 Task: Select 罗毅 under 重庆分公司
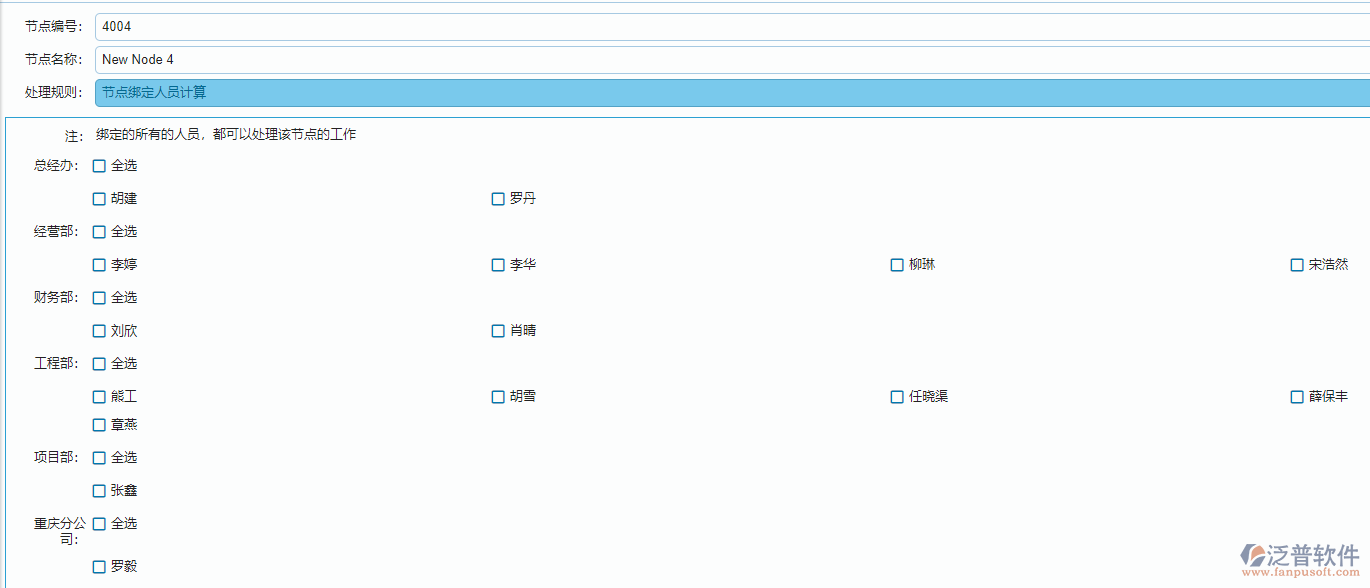pos(99,566)
